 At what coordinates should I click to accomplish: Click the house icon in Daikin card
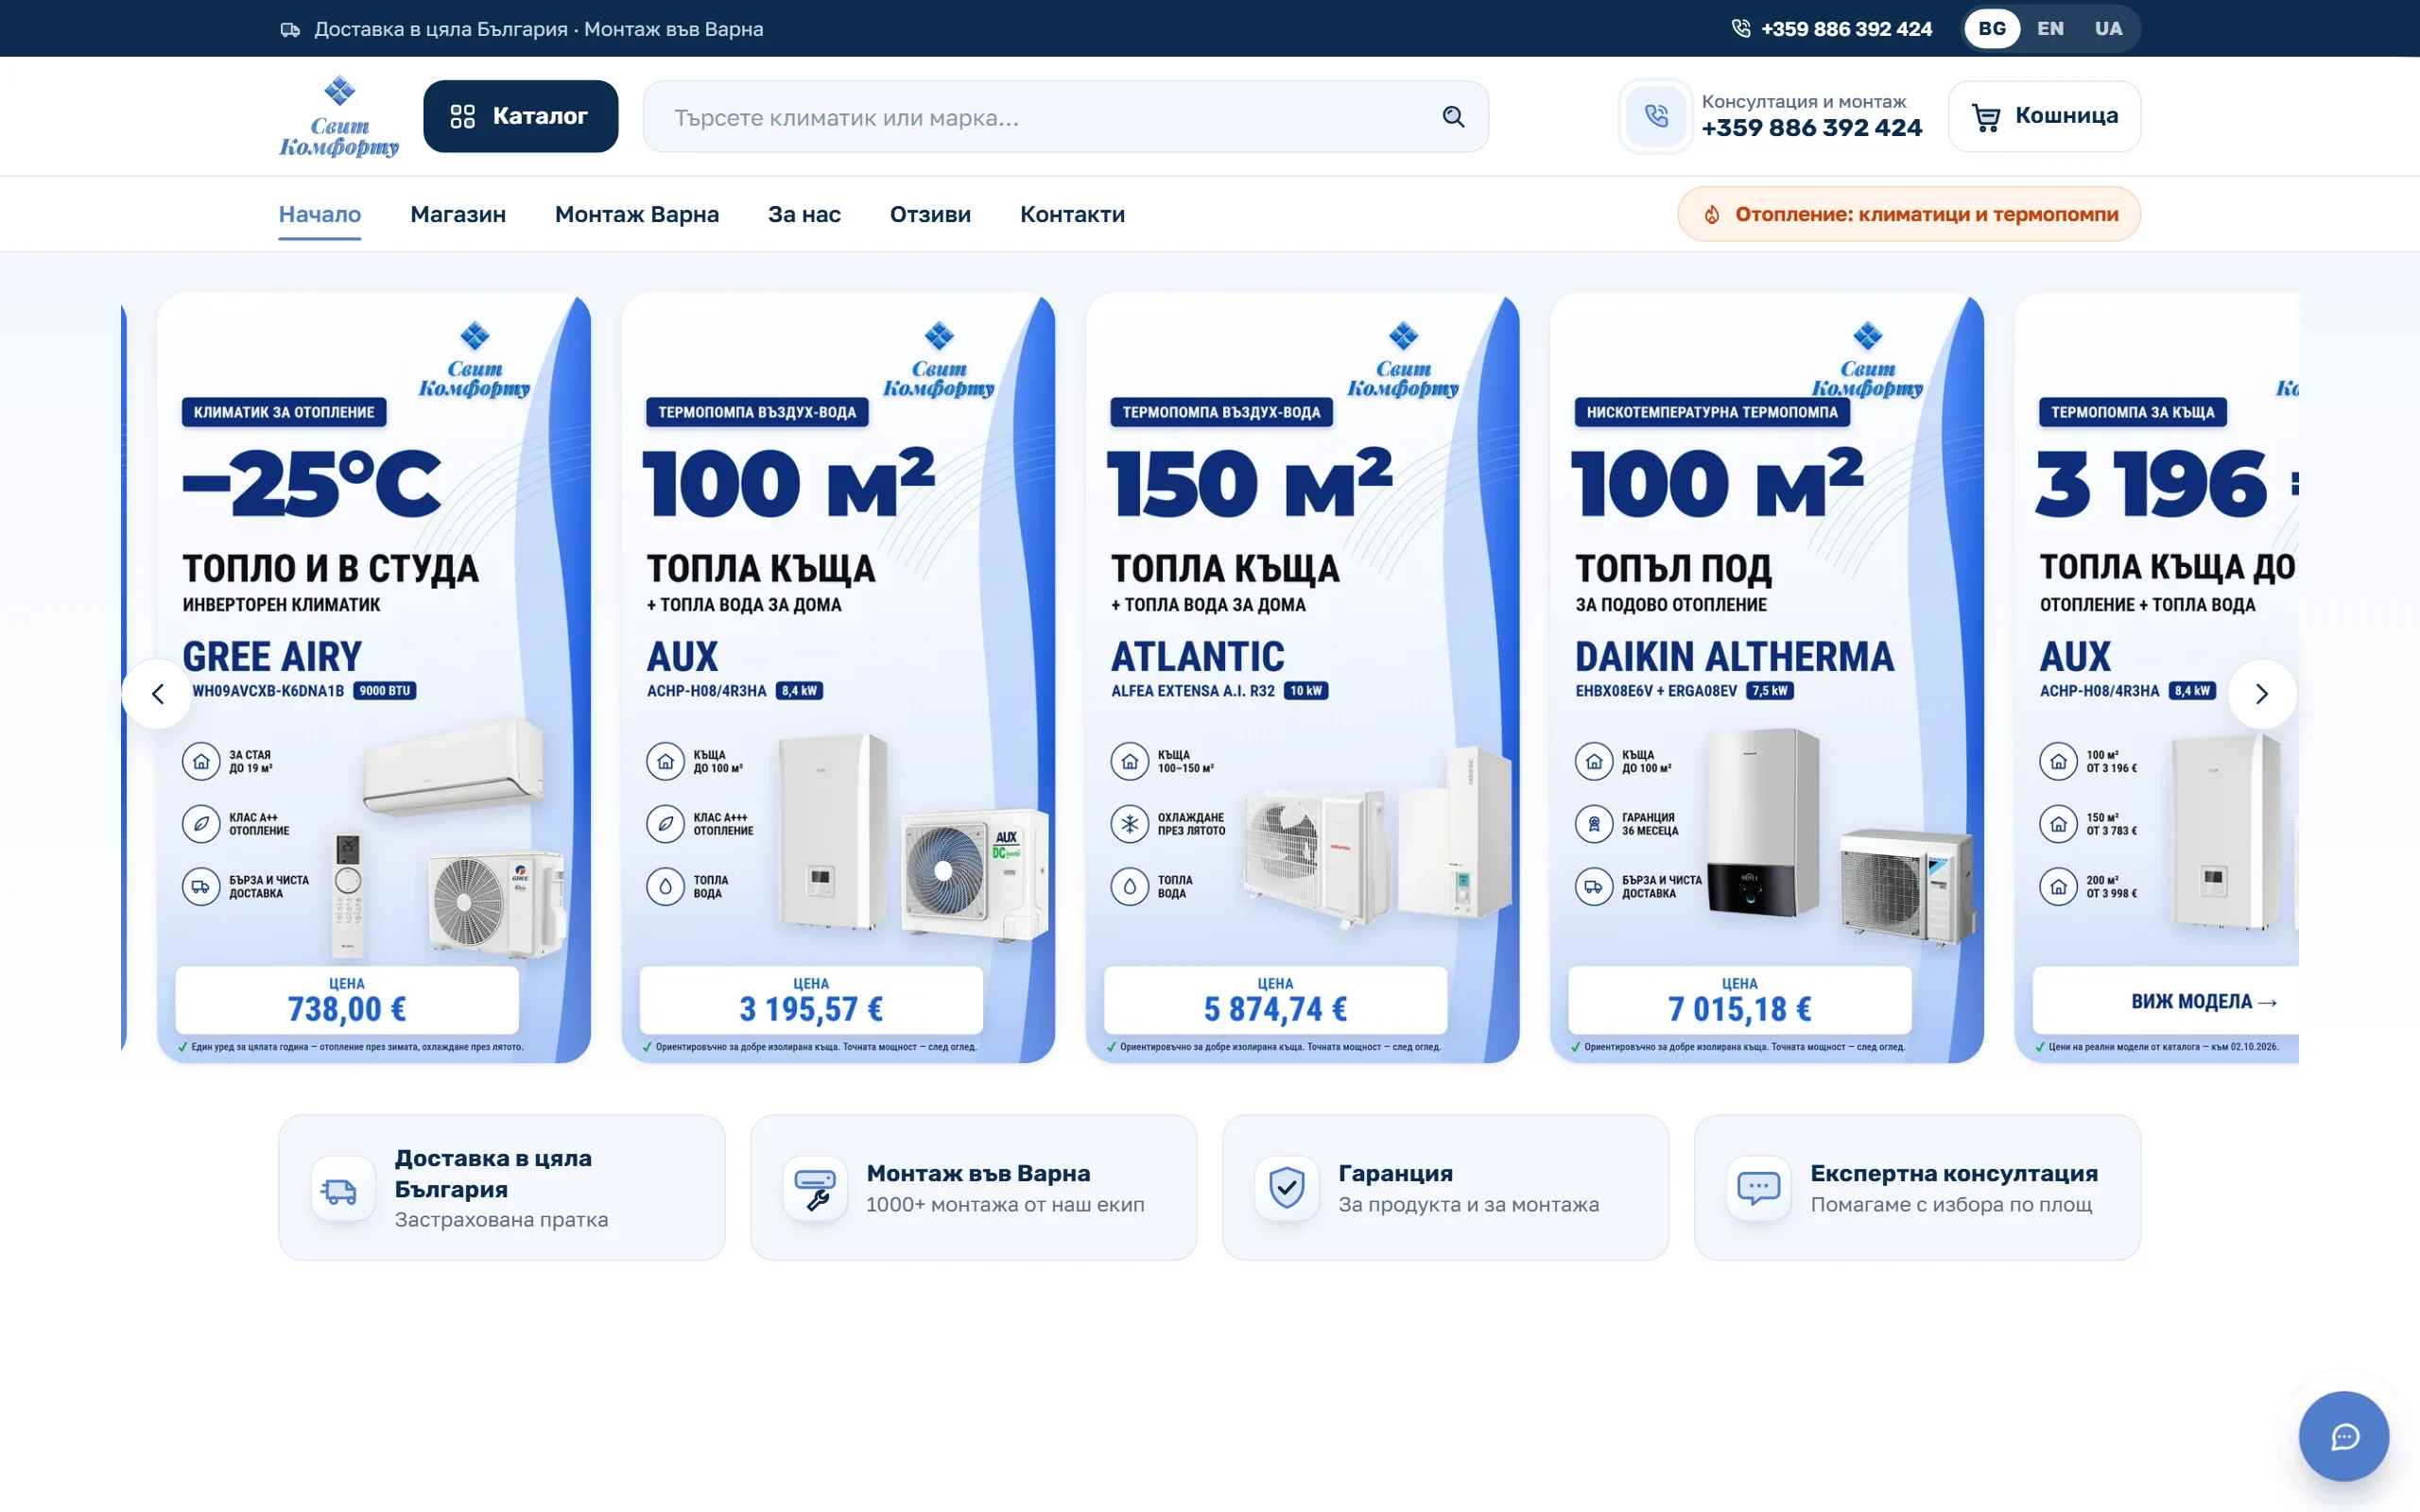point(1594,761)
